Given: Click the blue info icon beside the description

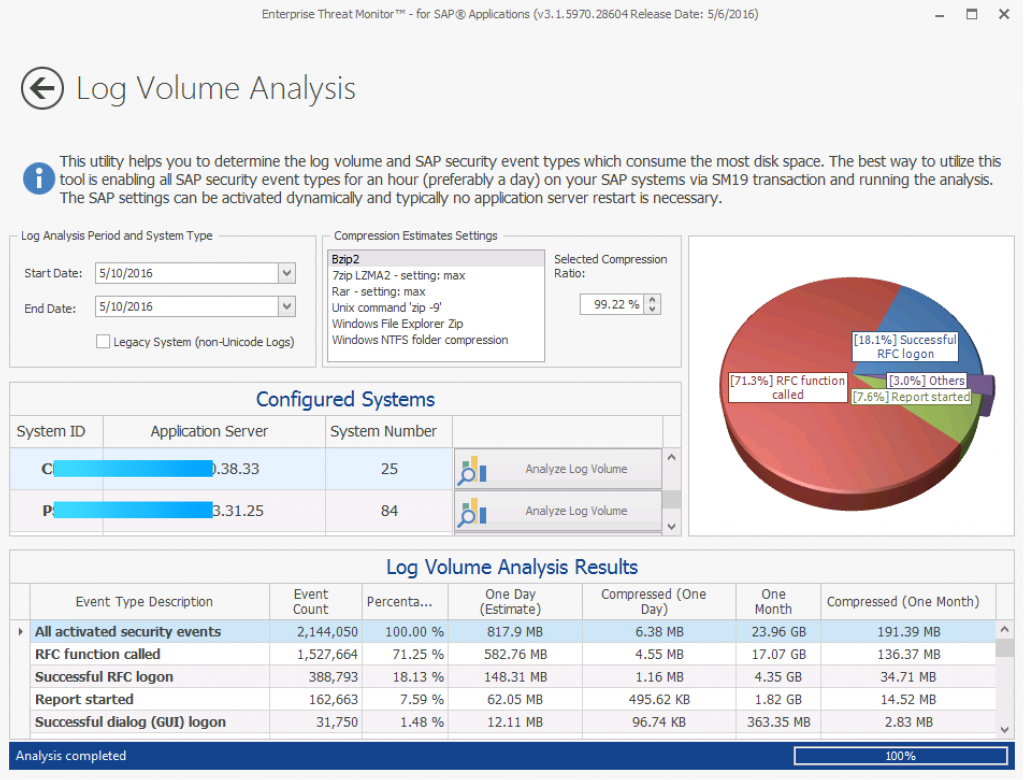Looking at the screenshot, I should (x=38, y=179).
